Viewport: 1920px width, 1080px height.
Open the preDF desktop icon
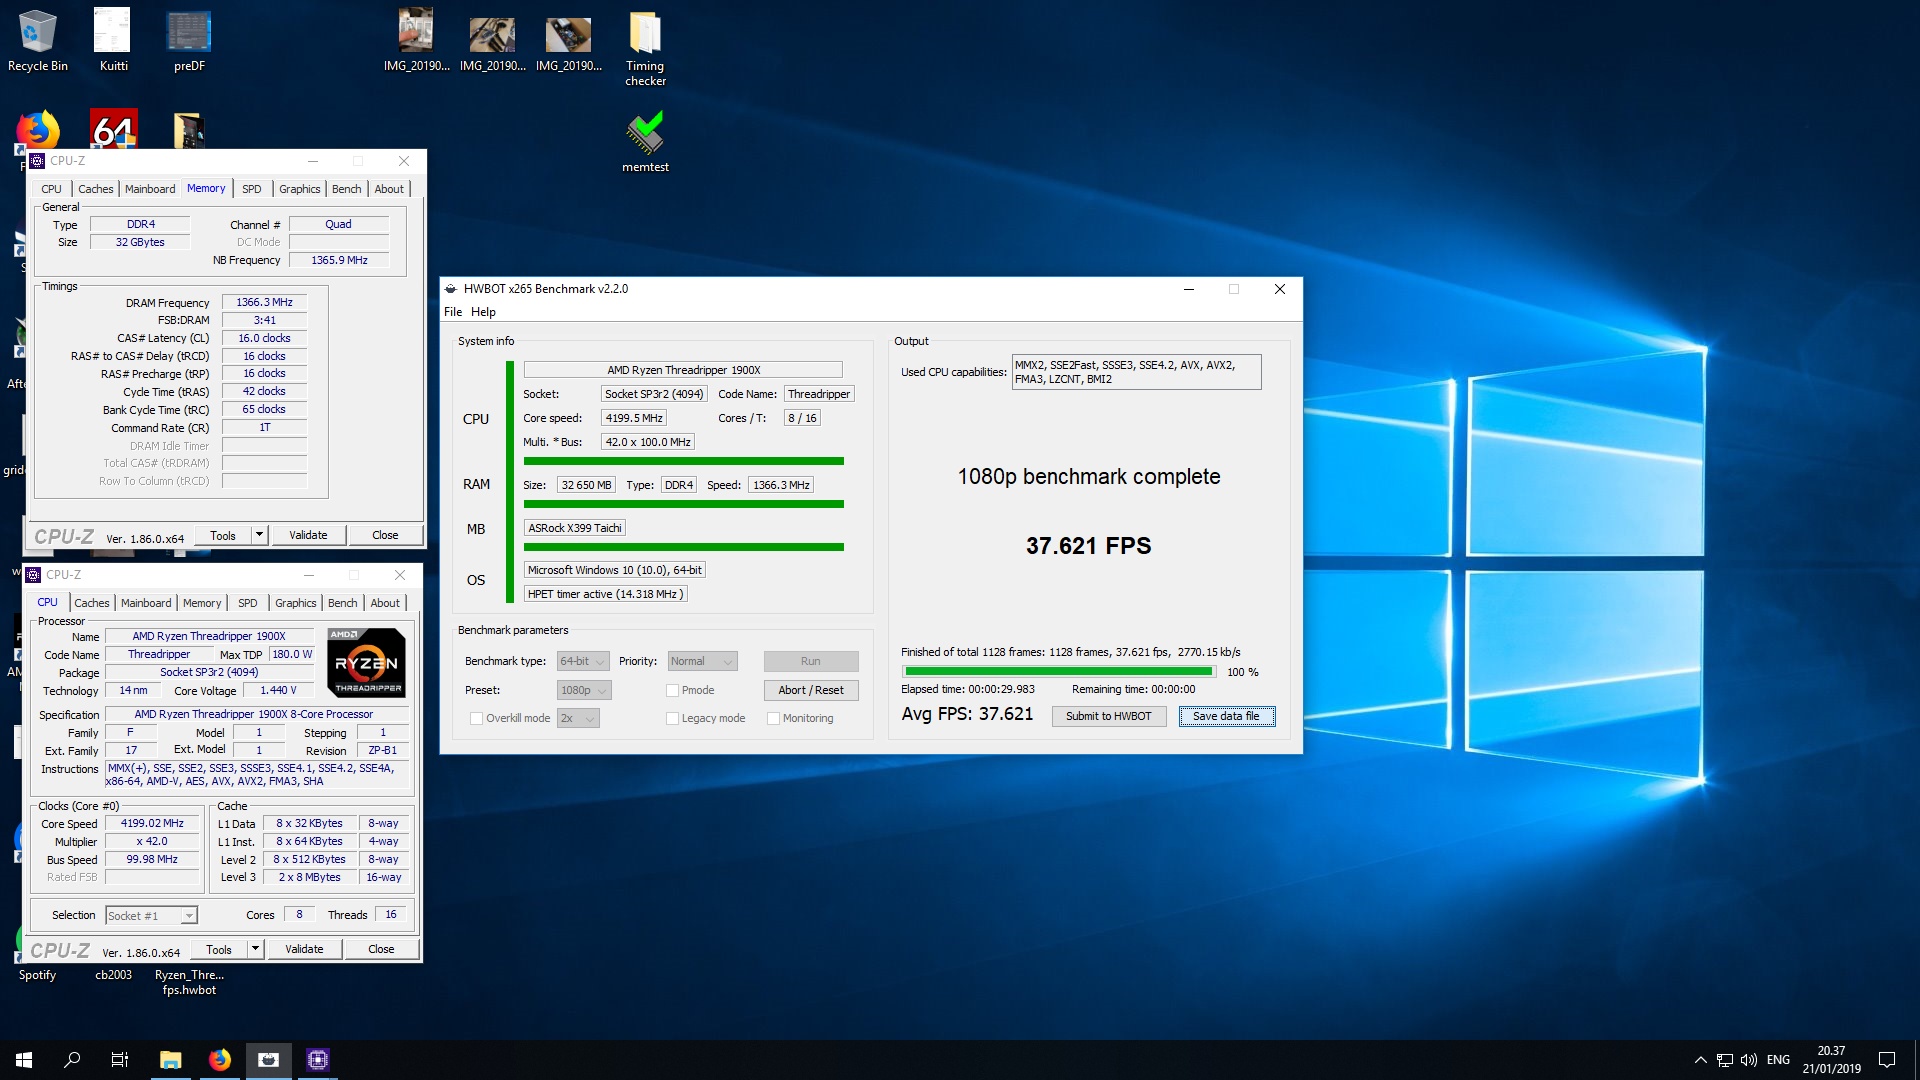point(189,40)
